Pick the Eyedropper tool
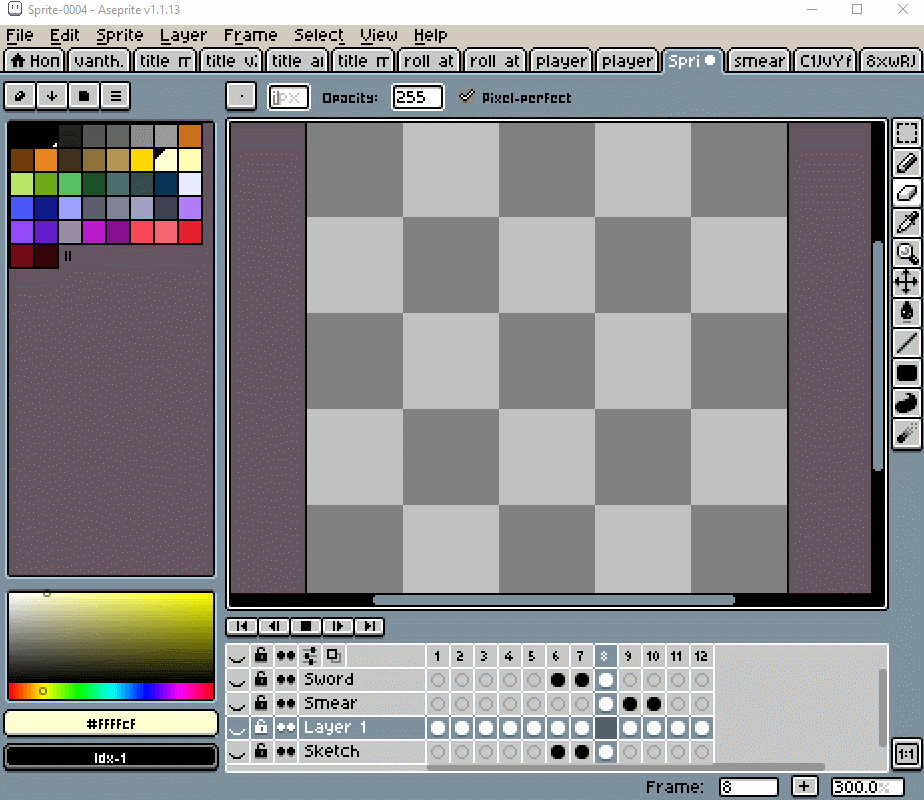The height and width of the screenshot is (800, 924). coord(906,223)
